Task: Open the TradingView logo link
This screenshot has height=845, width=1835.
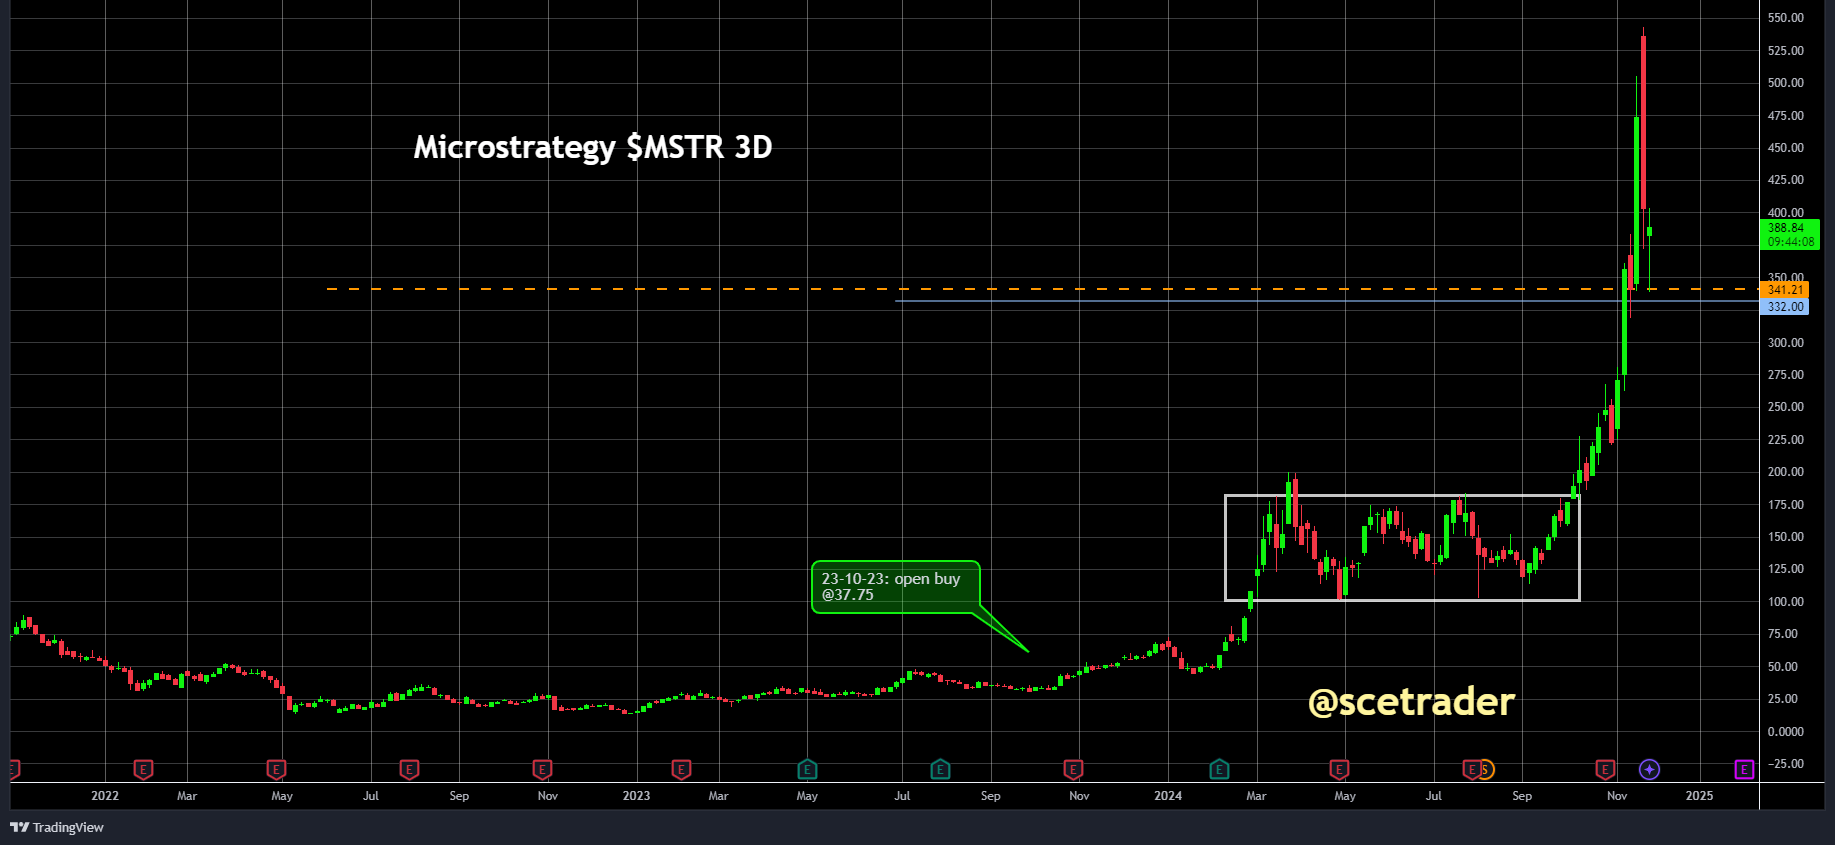Action: [x=57, y=827]
